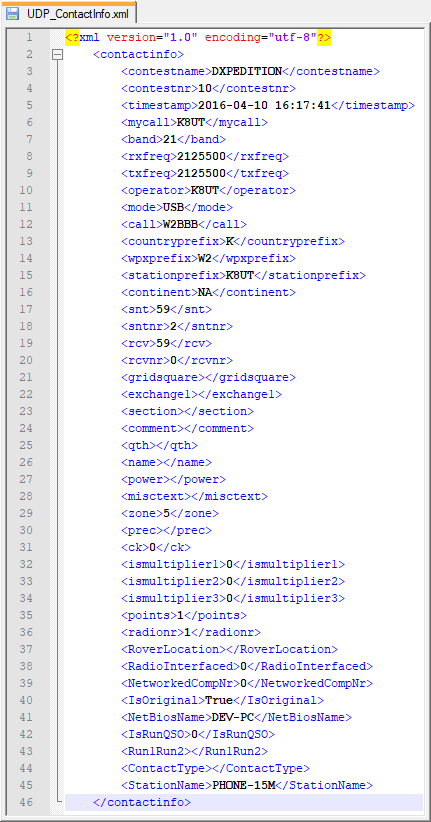Click the IsOriginal value True

[219, 700]
